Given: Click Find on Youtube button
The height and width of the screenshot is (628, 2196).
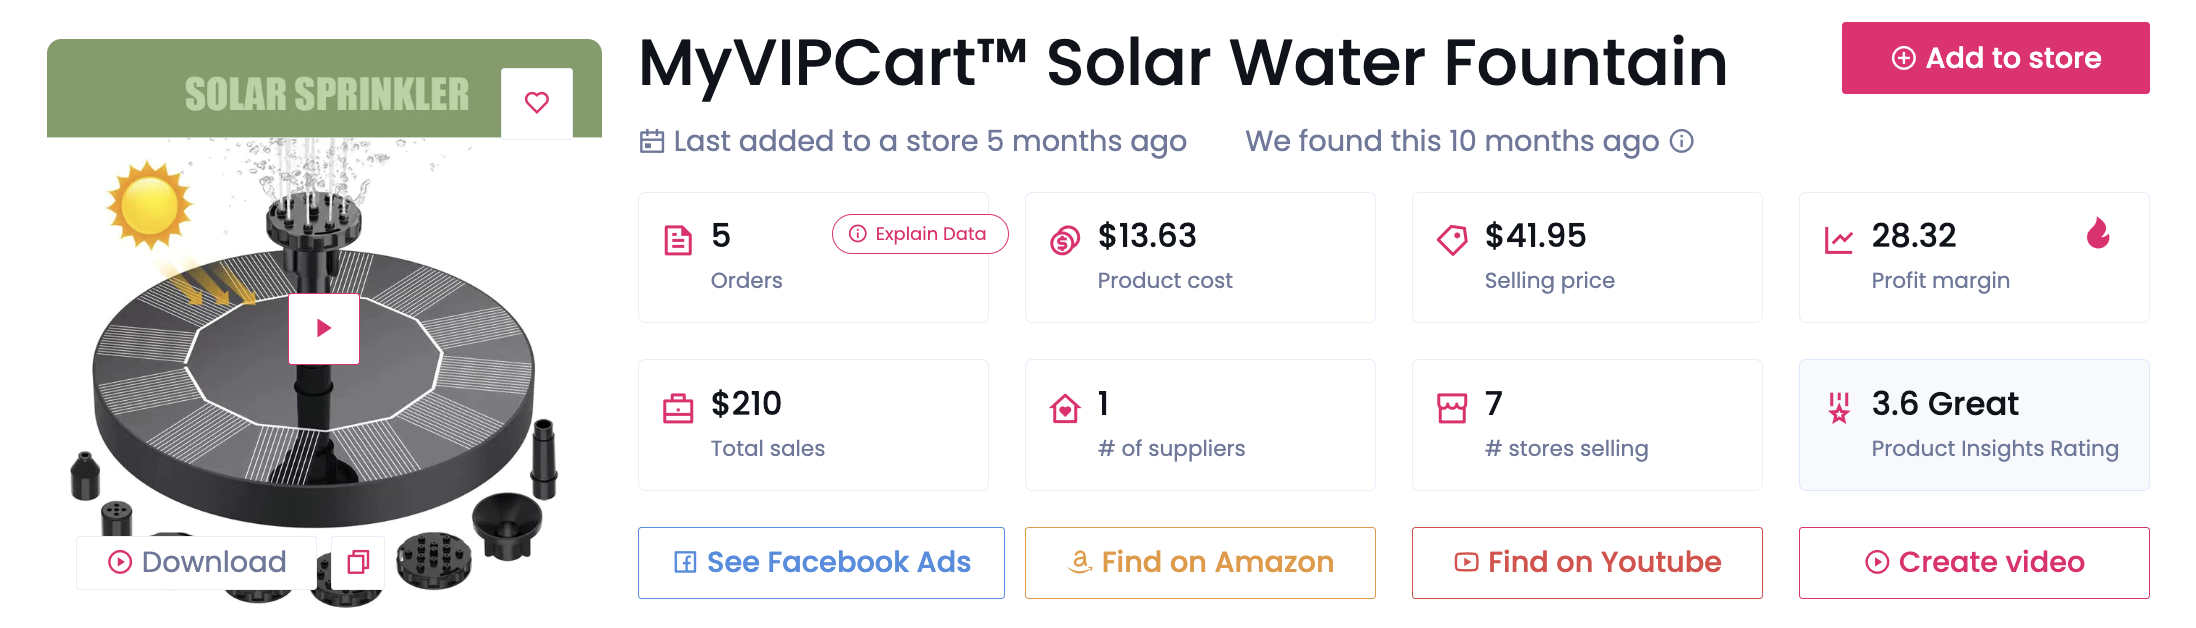Looking at the screenshot, I should pos(1587,563).
